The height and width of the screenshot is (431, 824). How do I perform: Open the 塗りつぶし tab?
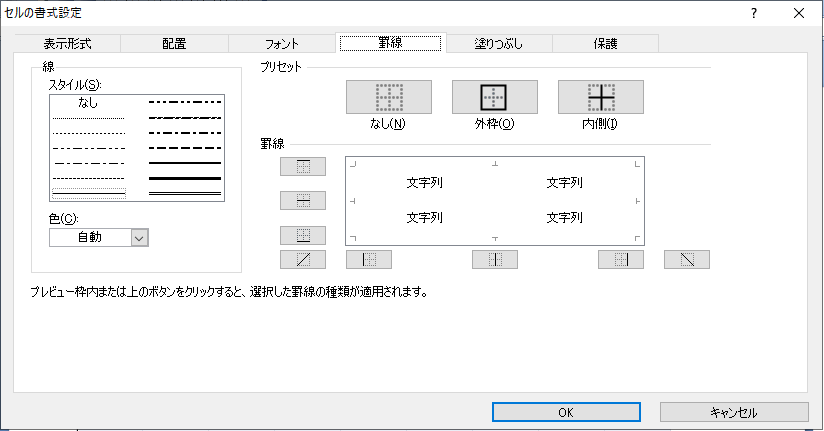pos(498,43)
